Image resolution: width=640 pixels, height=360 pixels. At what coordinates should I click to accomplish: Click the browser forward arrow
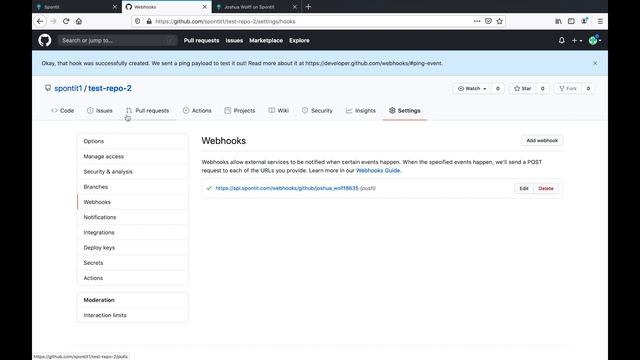(x=53, y=21)
